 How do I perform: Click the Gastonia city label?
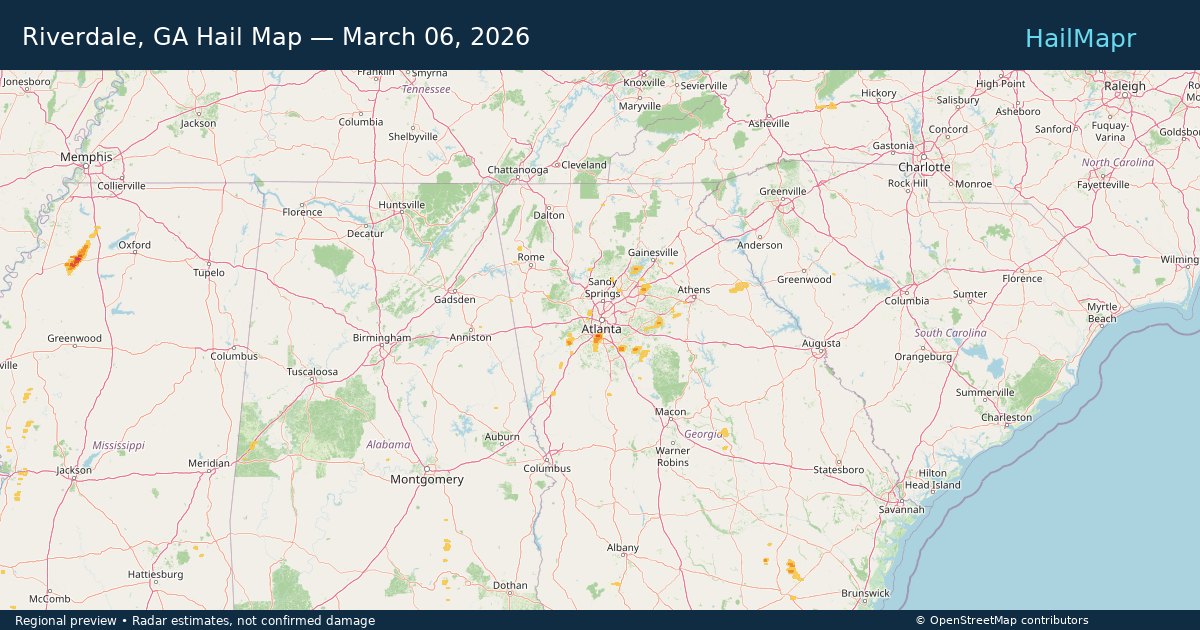[x=893, y=146]
